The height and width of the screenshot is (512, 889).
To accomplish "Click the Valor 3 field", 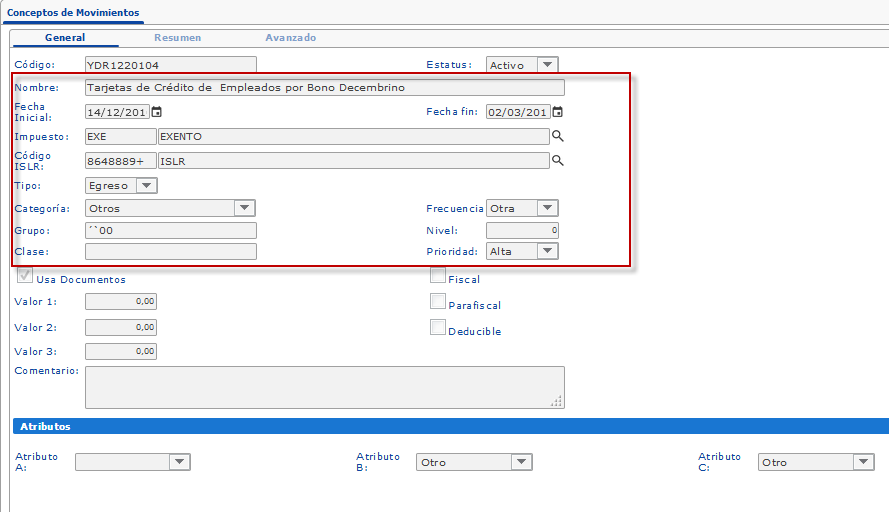I will click(121, 352).
